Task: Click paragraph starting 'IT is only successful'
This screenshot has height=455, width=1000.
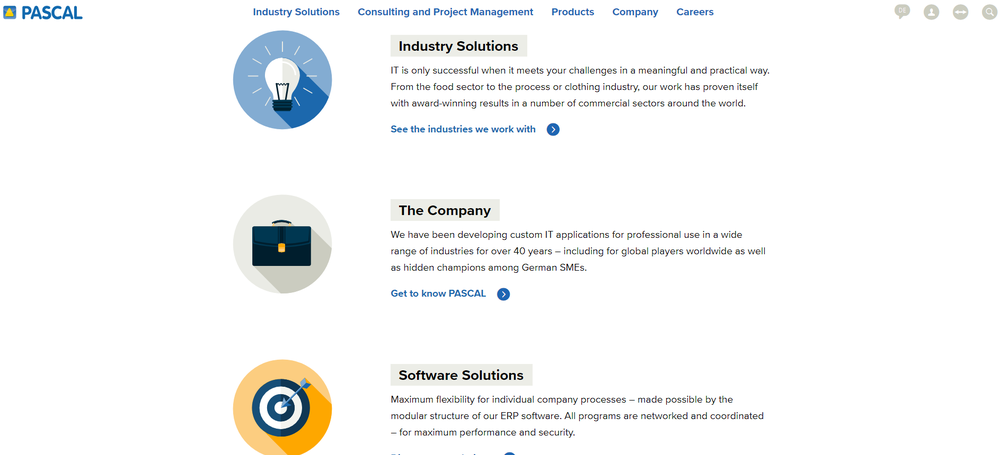Action: 580,87
